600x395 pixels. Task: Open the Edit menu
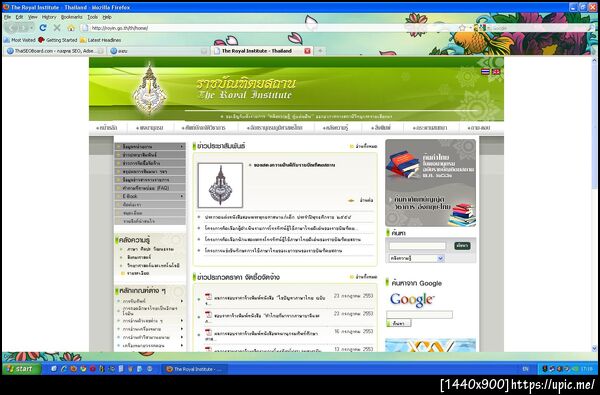coord(19,17)
